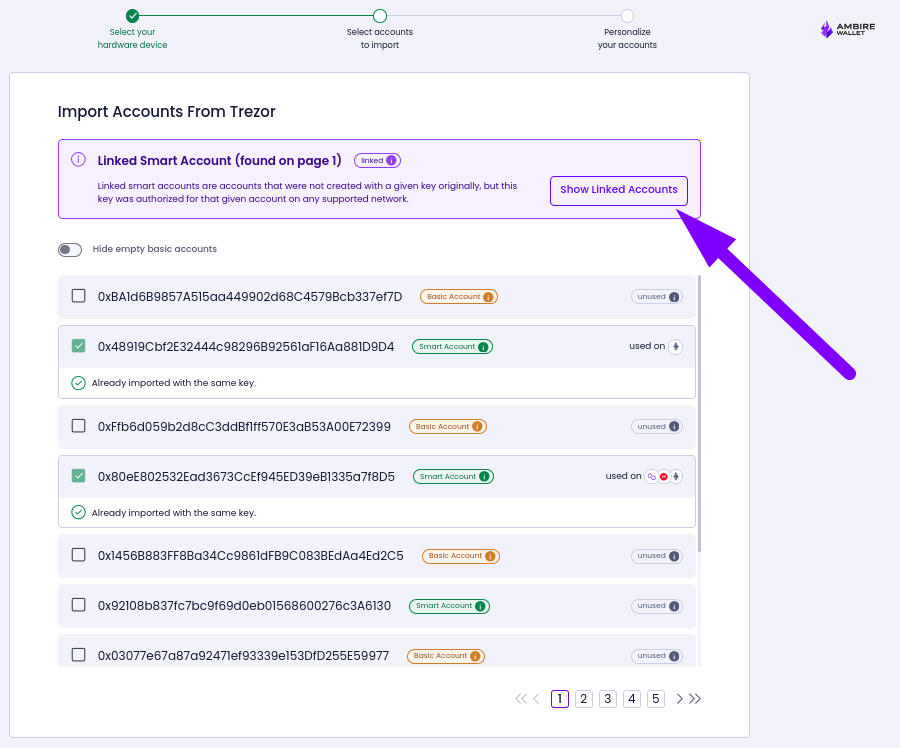
Task: Click Smart Account badge for 0x92108b83
Action: click(x=449, y=606)
